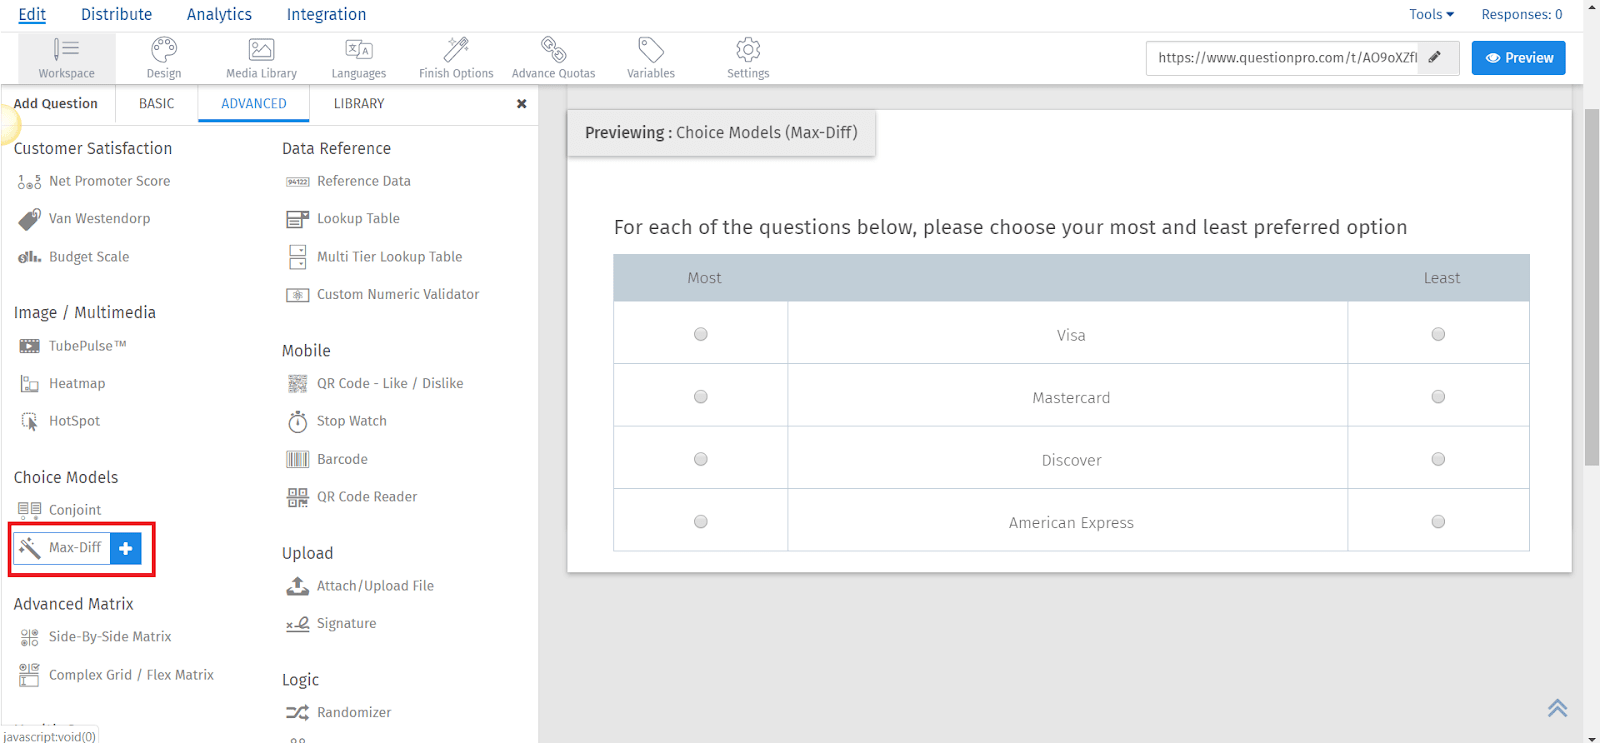1600x743 pixels.
Task: Choose Least for American Express
Action: (1438, 521)
